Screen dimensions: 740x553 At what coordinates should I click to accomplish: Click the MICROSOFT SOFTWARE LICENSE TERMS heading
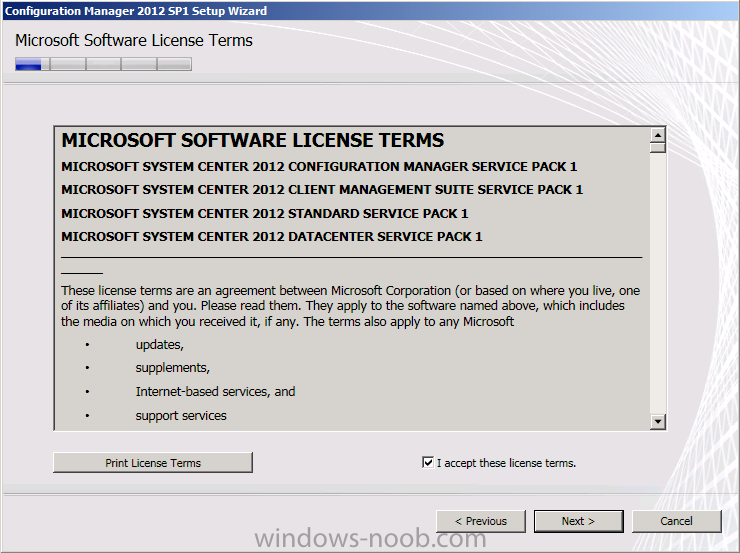tap(252, 140)
